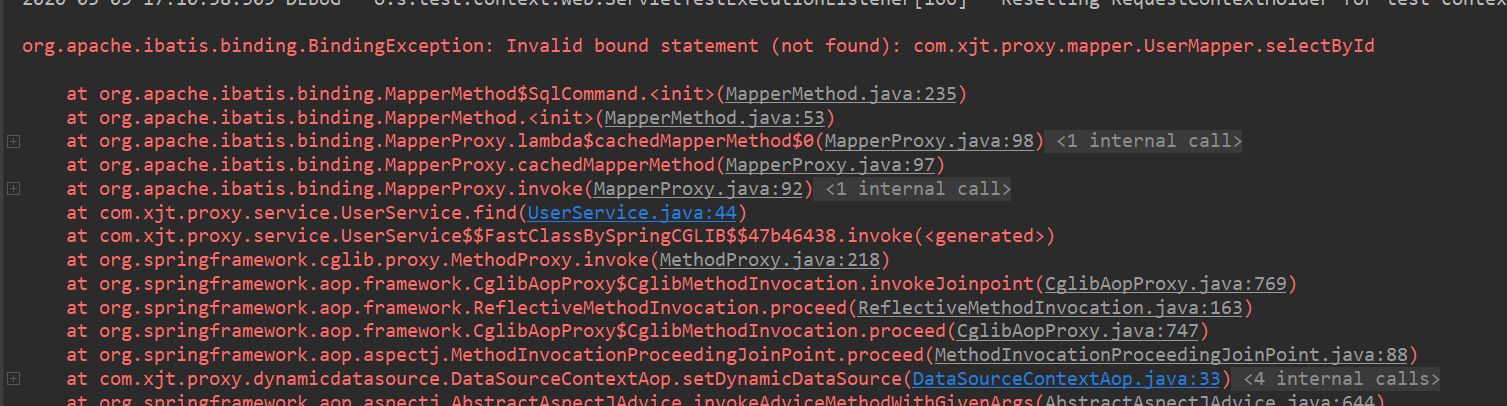Screen dimensions: 1507x406
Task: Open the MethodProxy.java:218 link
Action: 770,260
